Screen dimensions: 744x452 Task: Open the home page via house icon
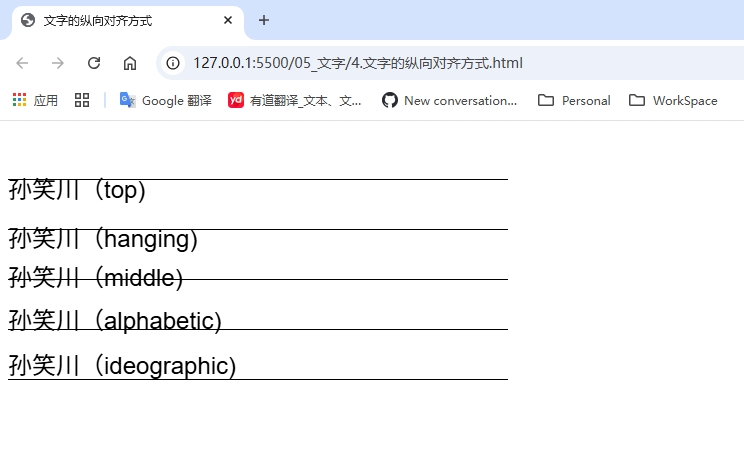point(130,63)
